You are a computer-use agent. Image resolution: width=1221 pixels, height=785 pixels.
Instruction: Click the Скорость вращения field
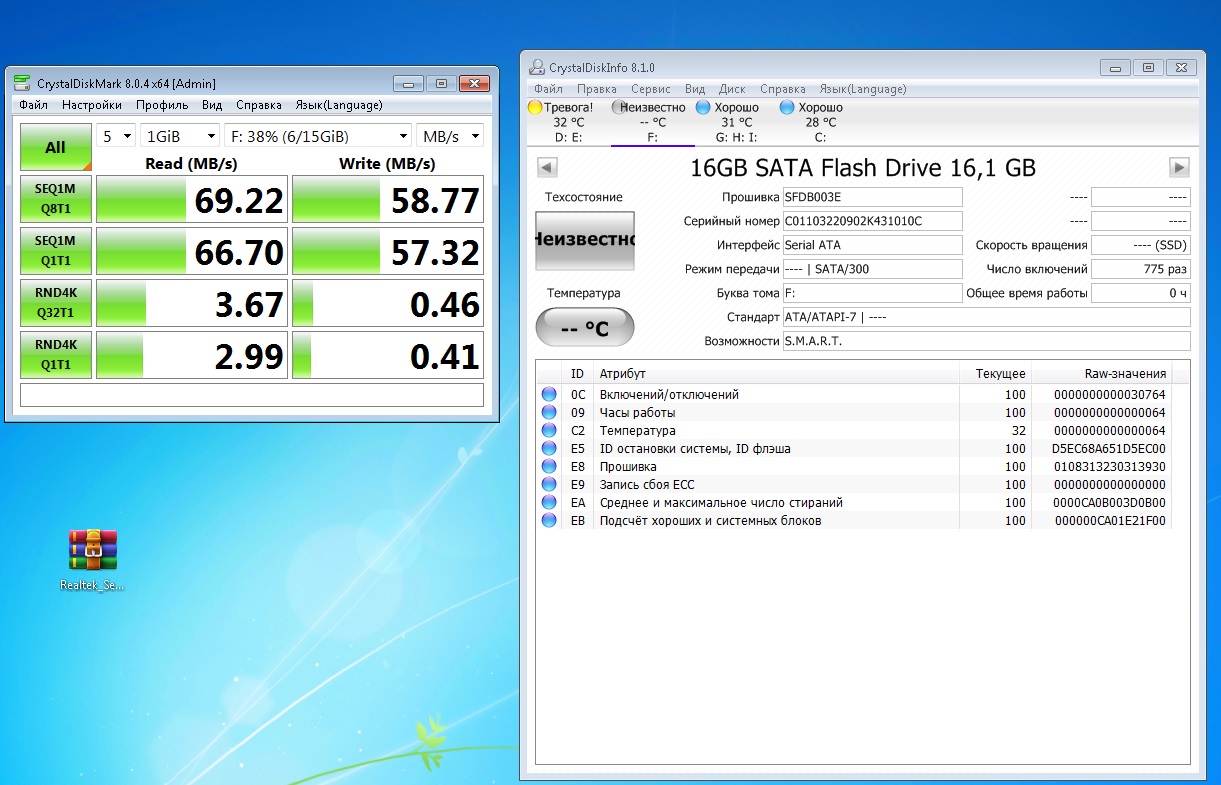click(1141, 245)
